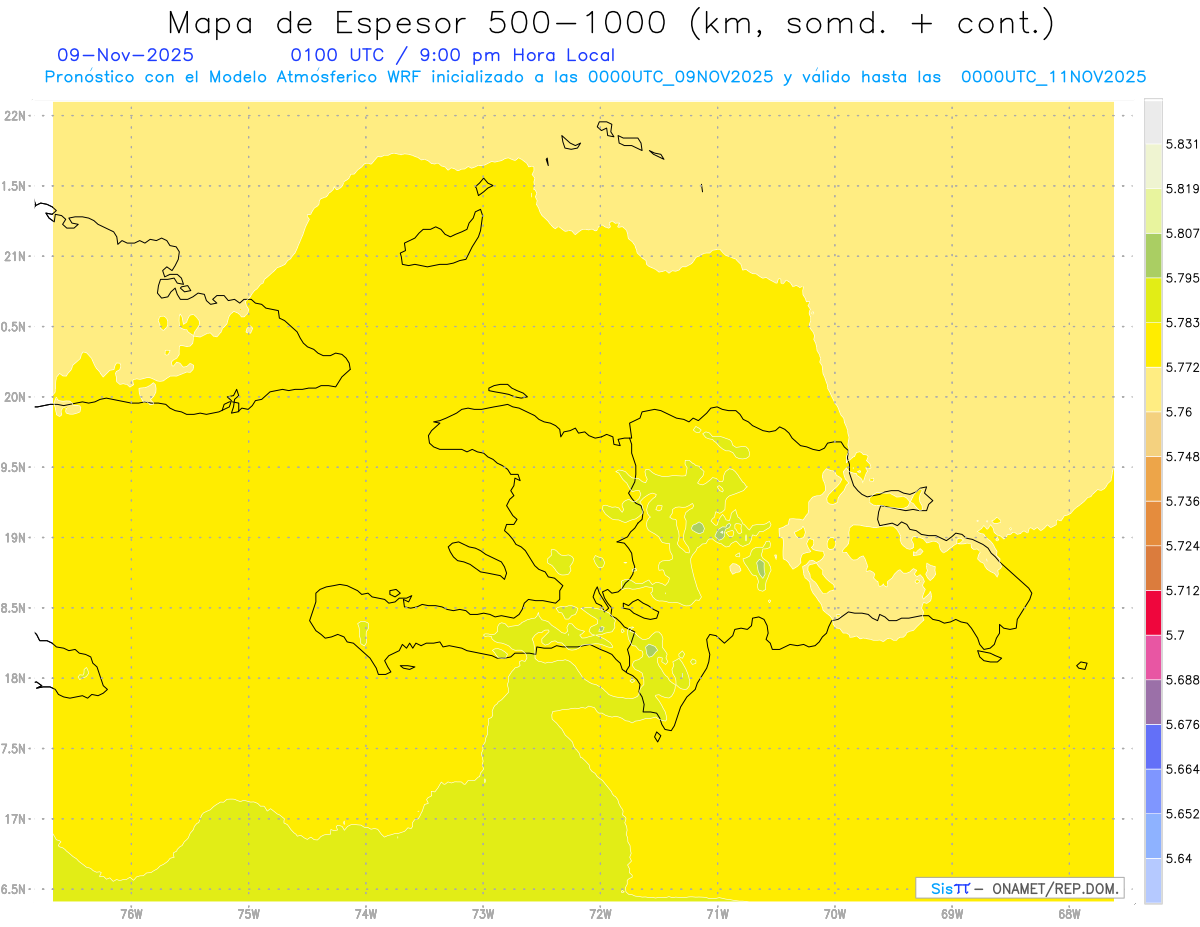The image size is (1200, 927).
Task: Click the 20N latitude label
Action: coord(14,397)
